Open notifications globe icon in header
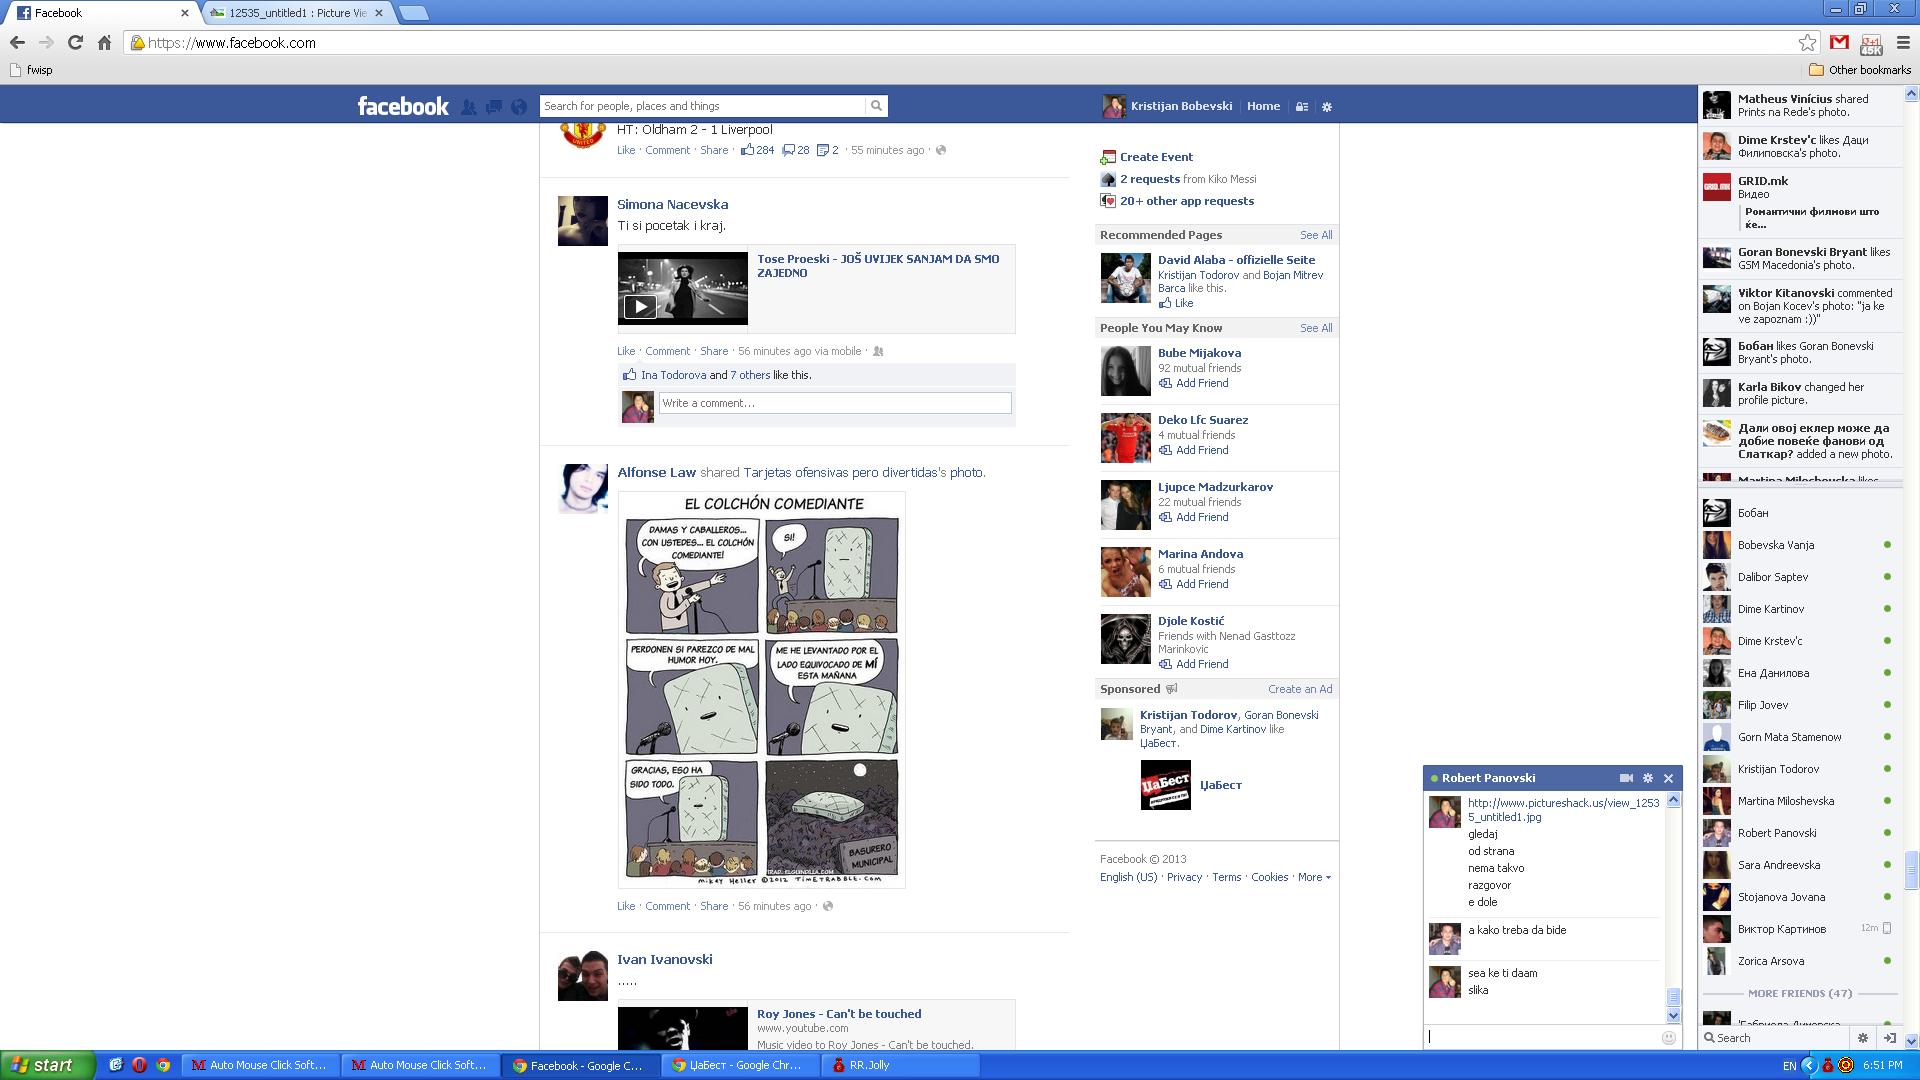The height and width of the screenshot is (1080, 1920). pyautogui.click(x=519, y=106)
